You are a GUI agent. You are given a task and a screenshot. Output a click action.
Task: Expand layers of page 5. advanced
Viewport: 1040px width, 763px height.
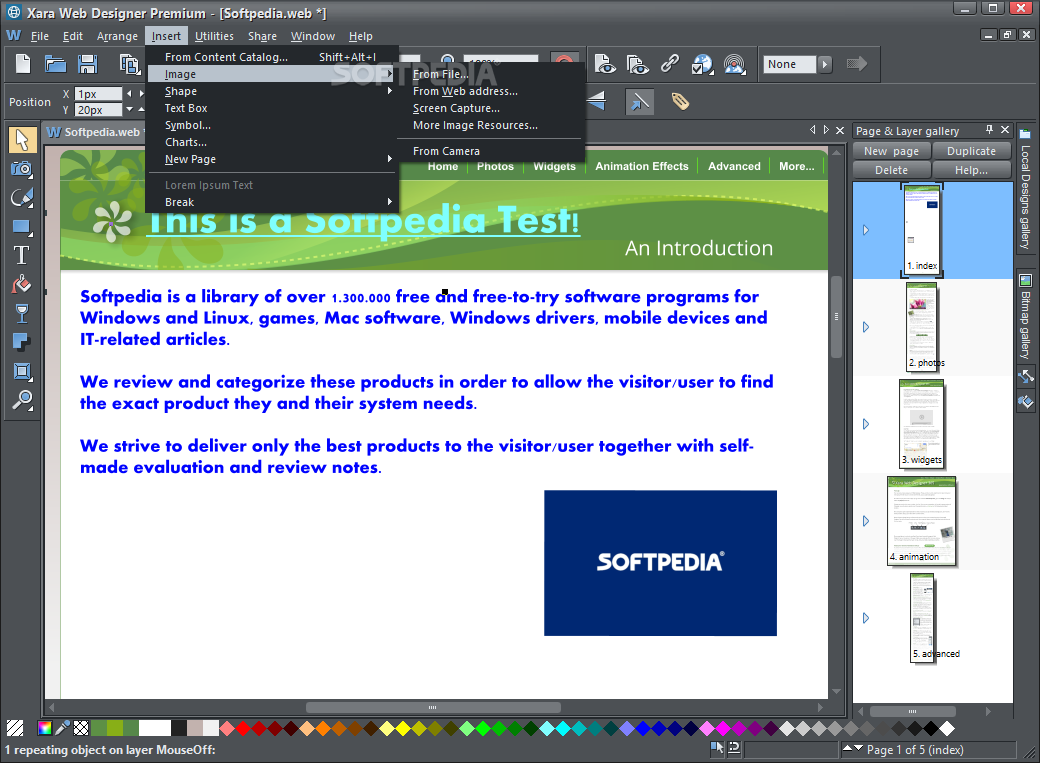(x=866, y=618)
